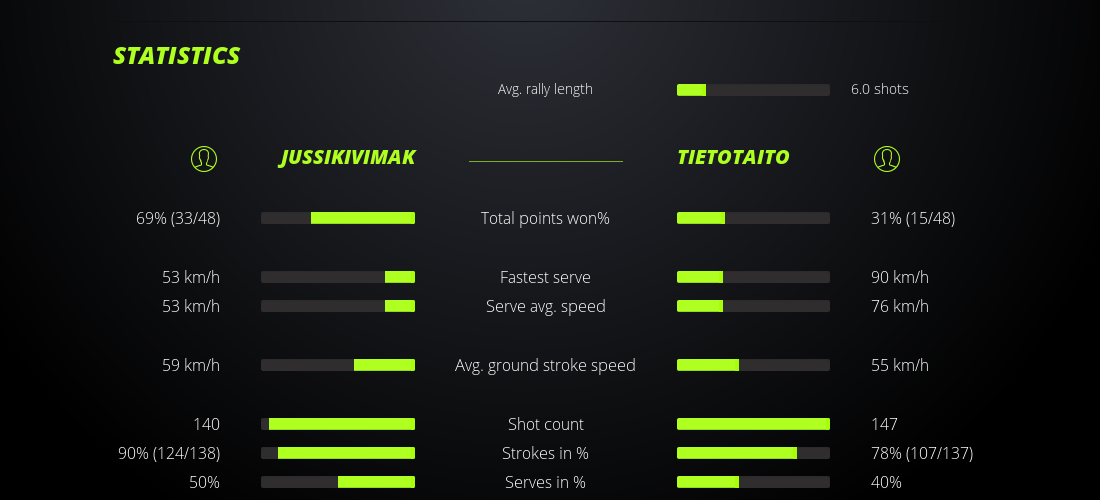Viewport: 1100px width, 500px height.
Task: Click the STATISTICS heading
Action: 177,56
